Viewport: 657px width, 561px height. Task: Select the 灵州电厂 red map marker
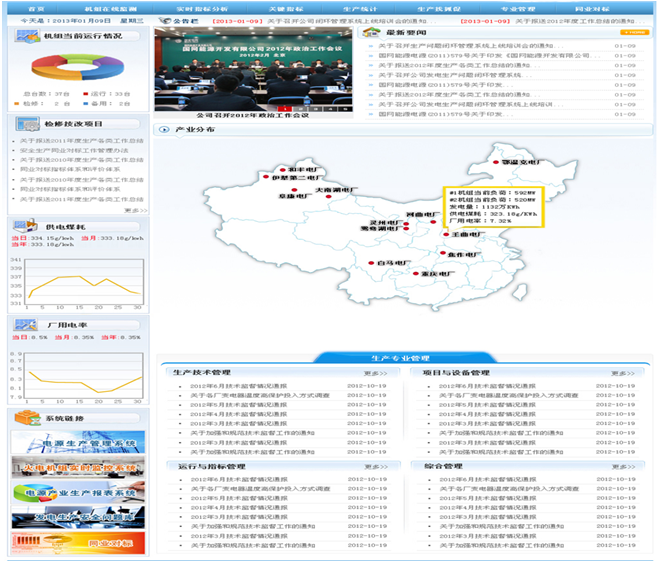click(406, 224)
